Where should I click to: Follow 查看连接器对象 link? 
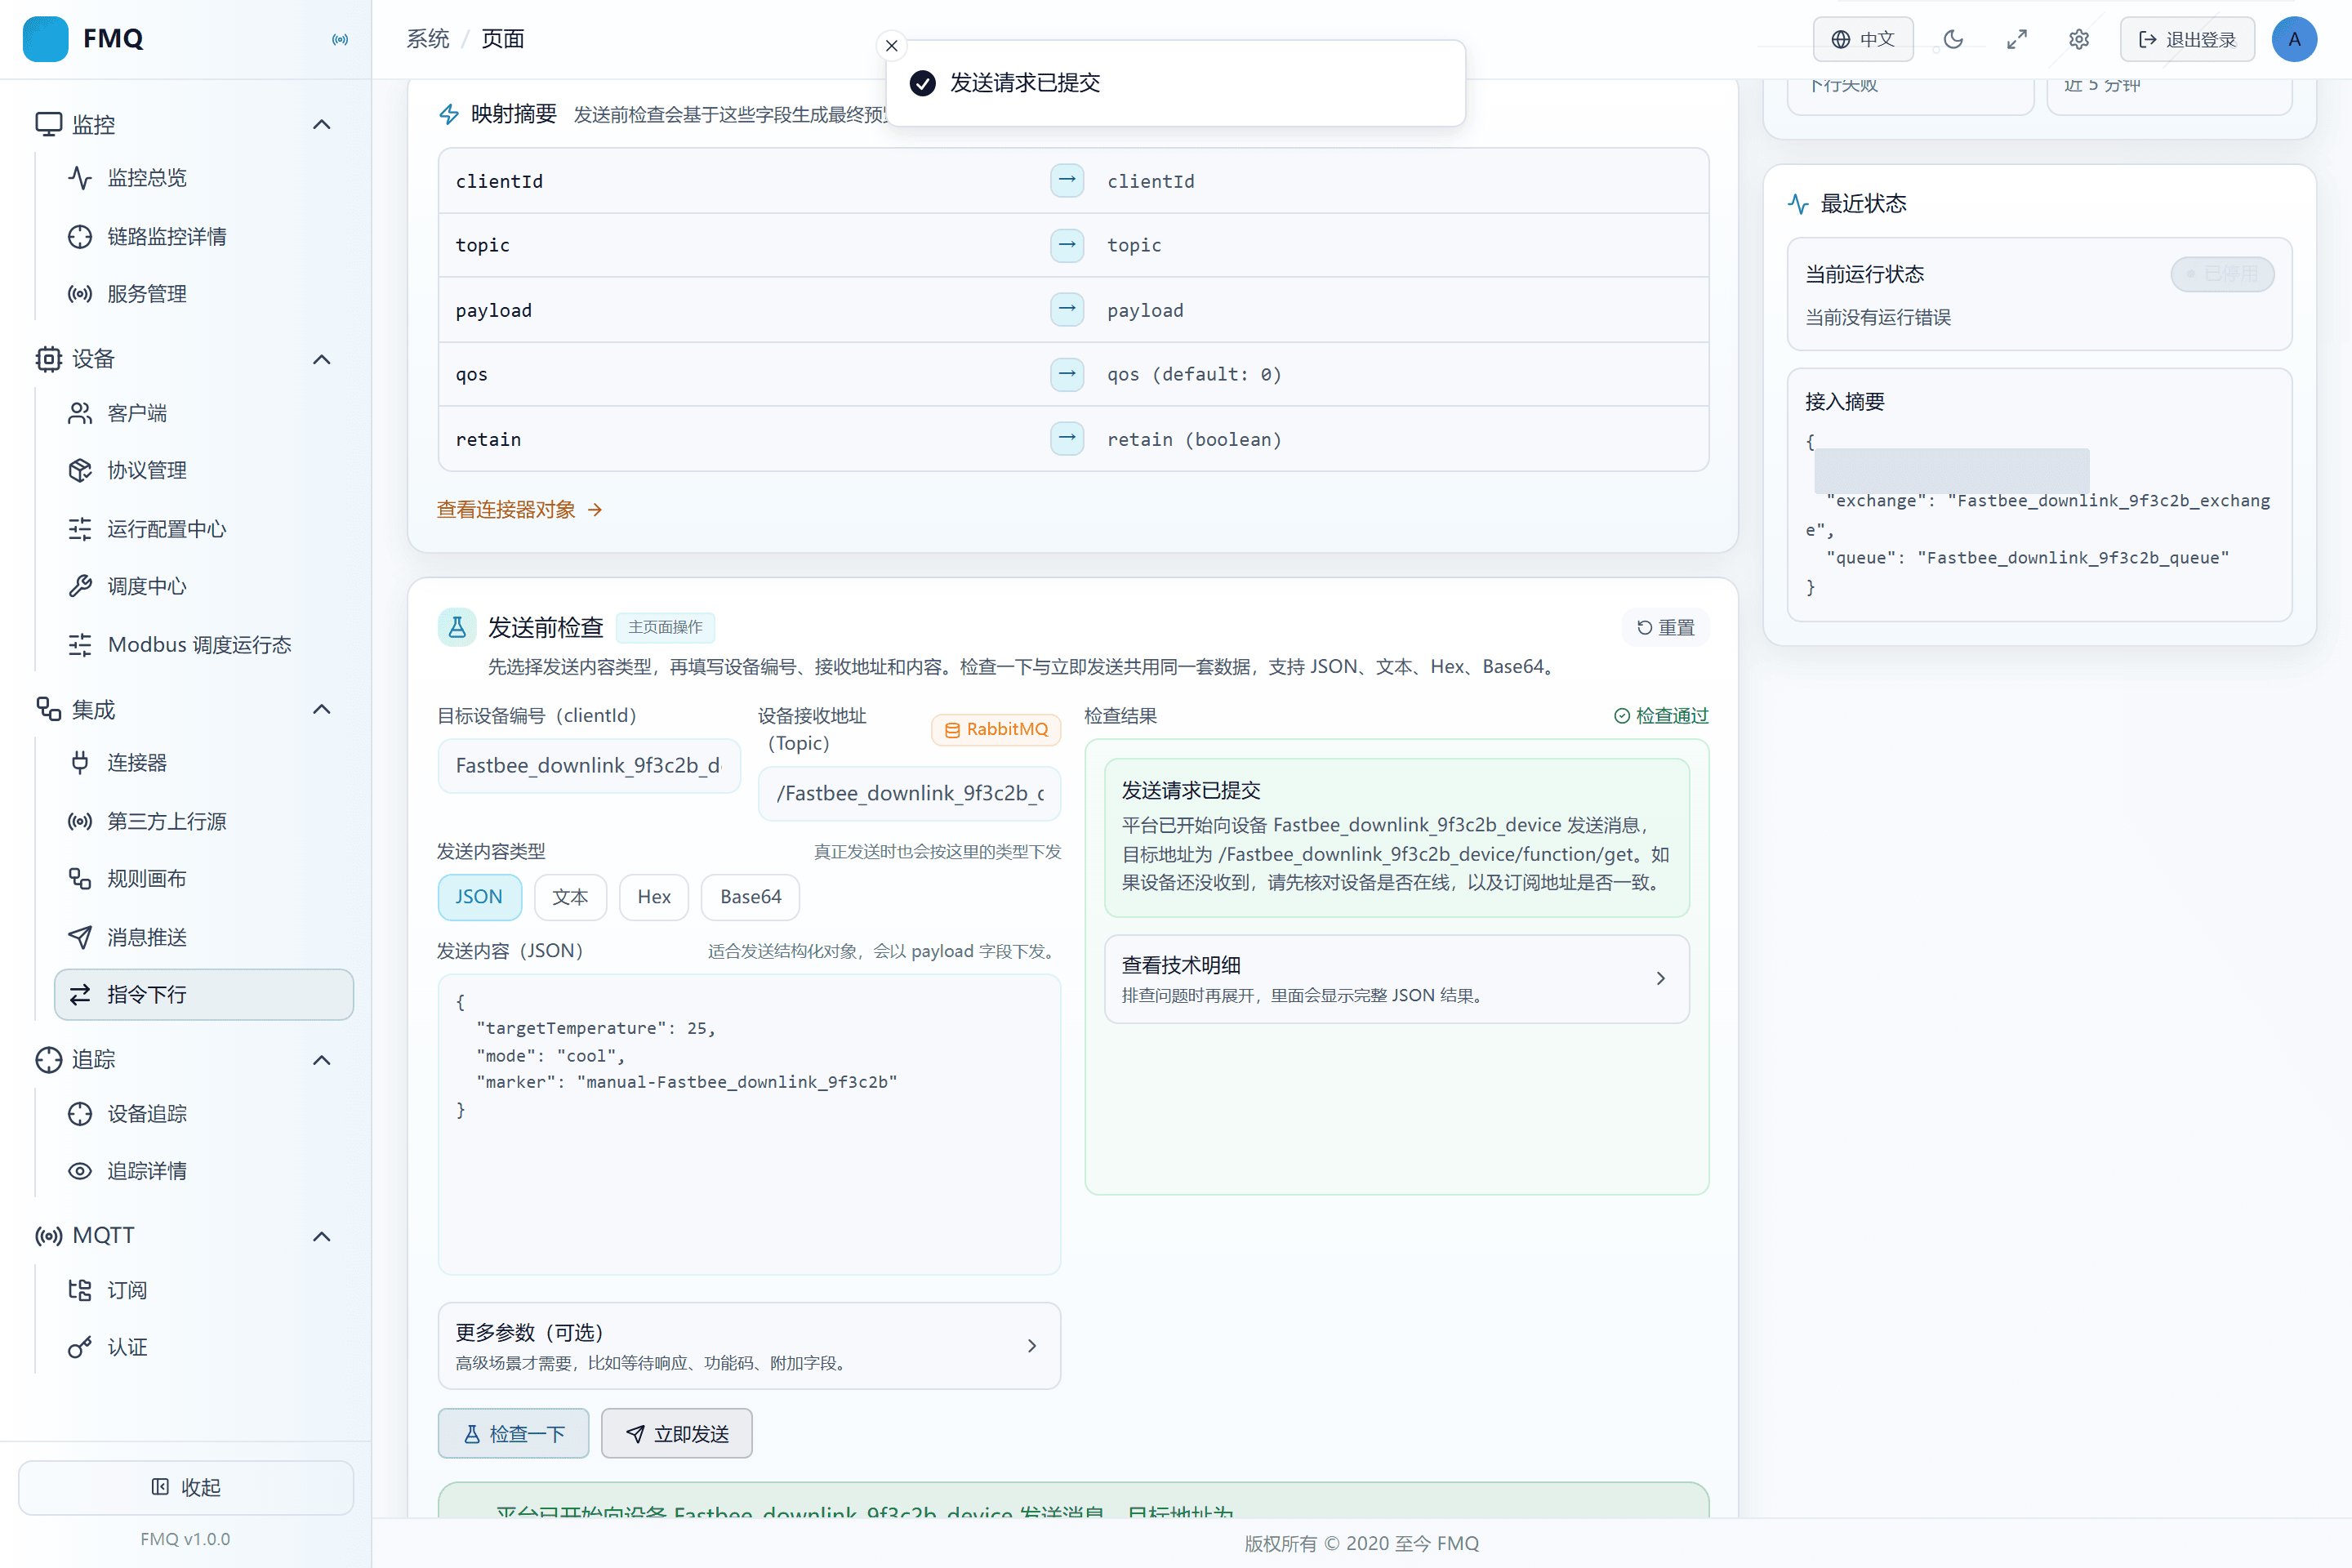point(519,510)
